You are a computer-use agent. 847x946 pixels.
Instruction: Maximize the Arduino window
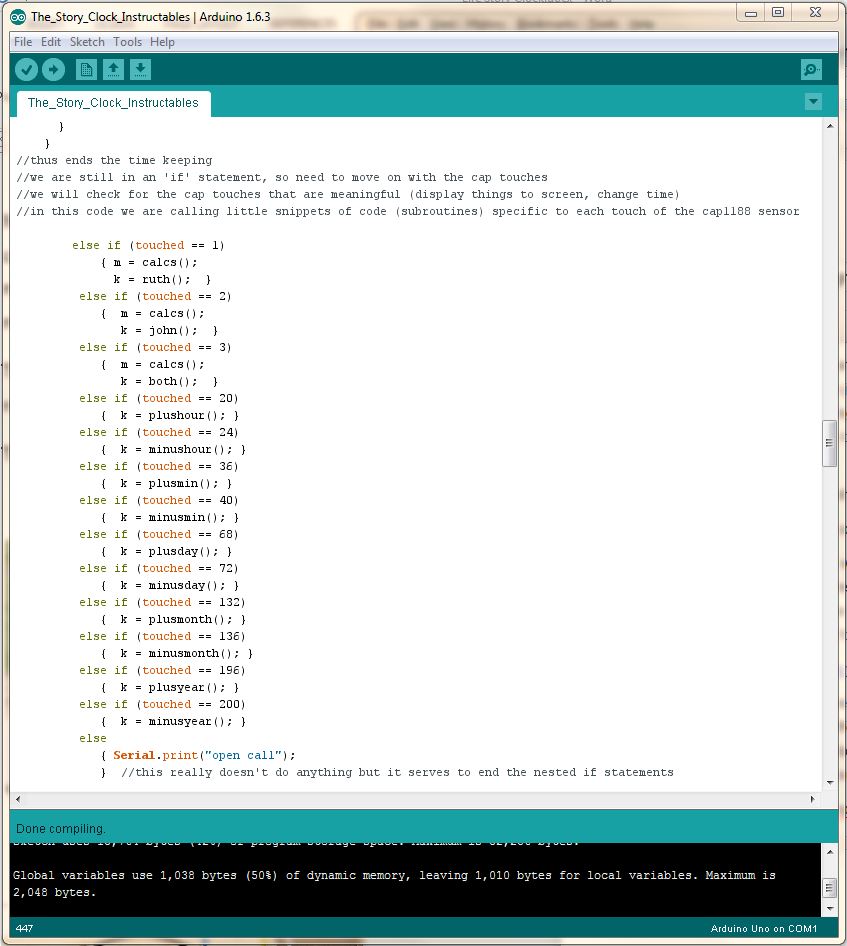pos(778,13)
